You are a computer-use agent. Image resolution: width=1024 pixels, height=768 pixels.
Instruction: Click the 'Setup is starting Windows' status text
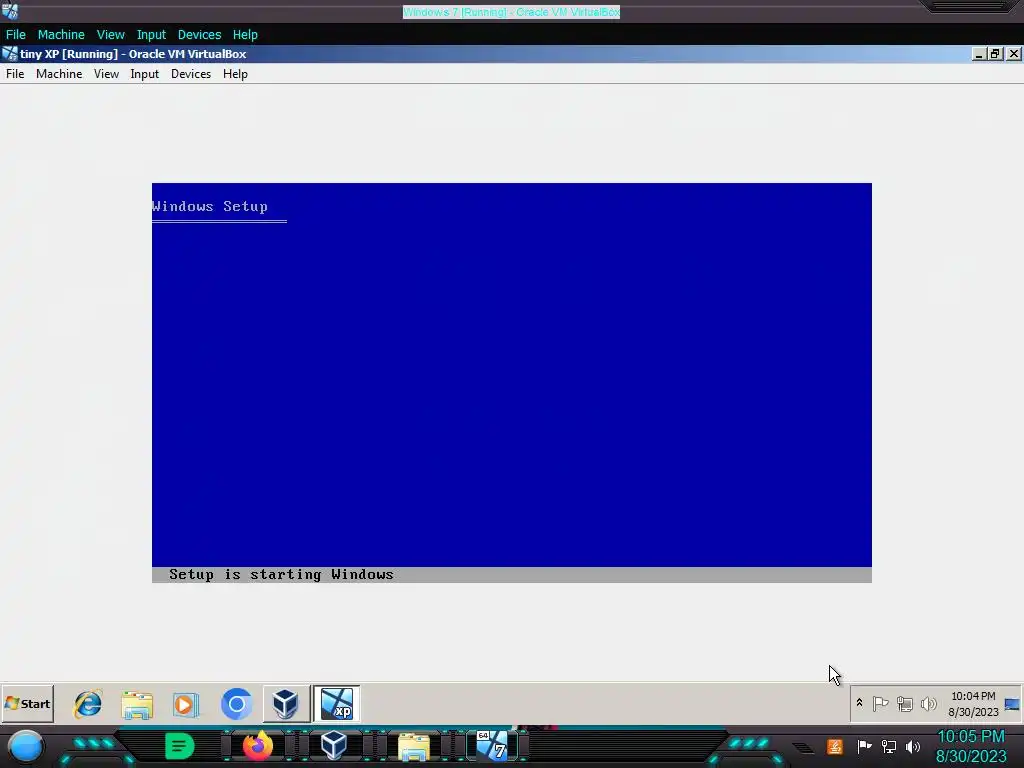coord(281,575)
